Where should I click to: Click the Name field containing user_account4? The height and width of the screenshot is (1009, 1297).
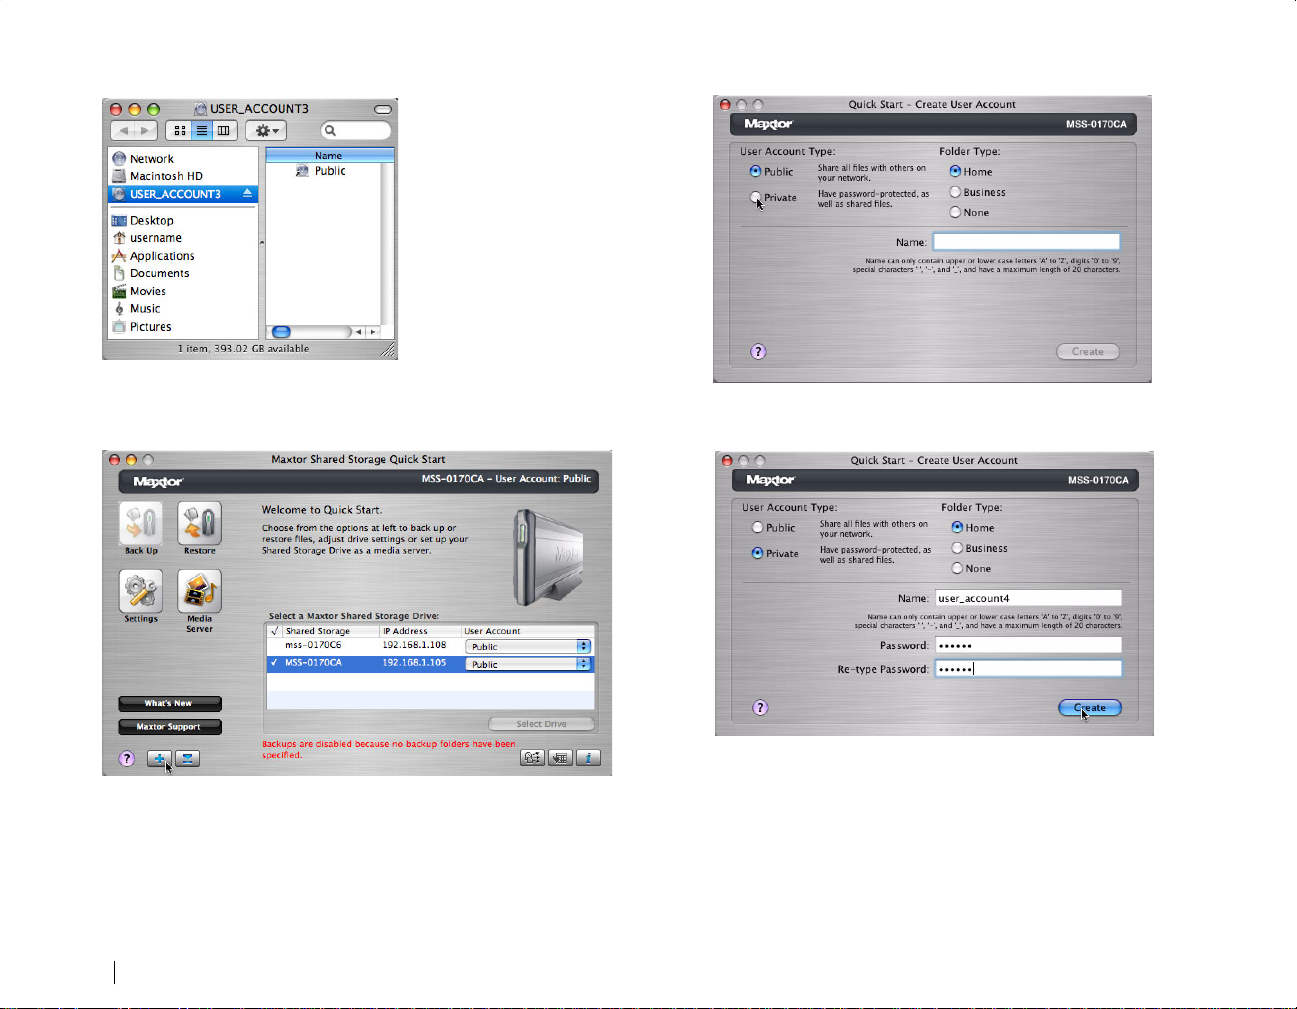pos(1028,598)
